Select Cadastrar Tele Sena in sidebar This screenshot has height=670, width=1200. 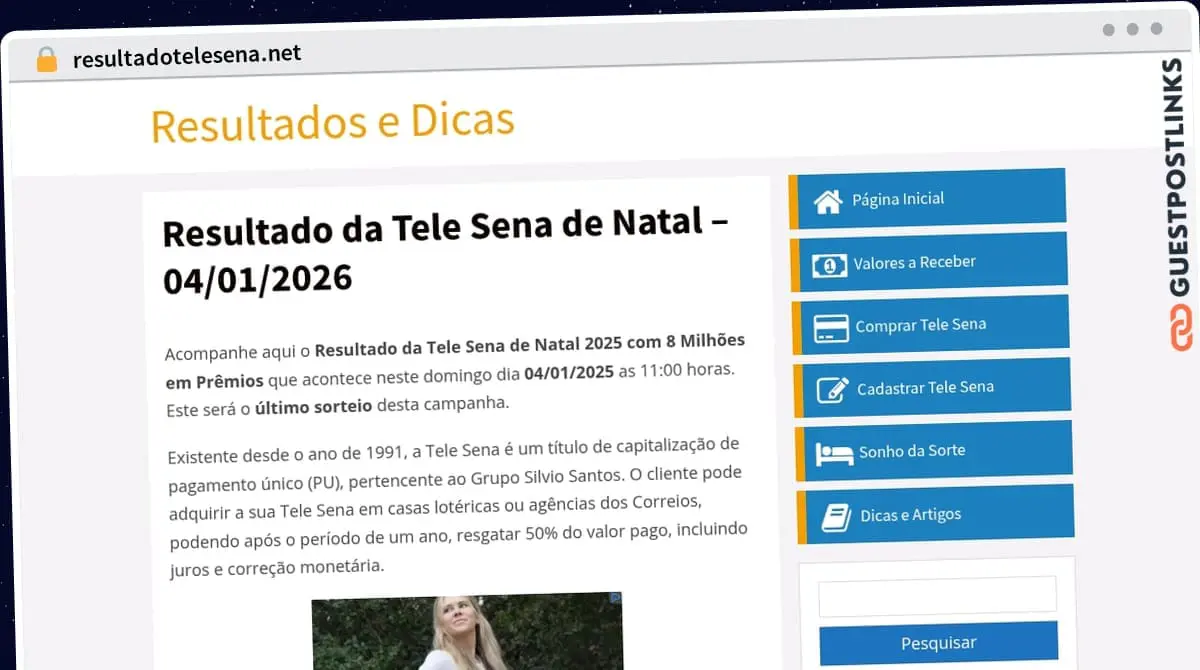tap(932, 387)
